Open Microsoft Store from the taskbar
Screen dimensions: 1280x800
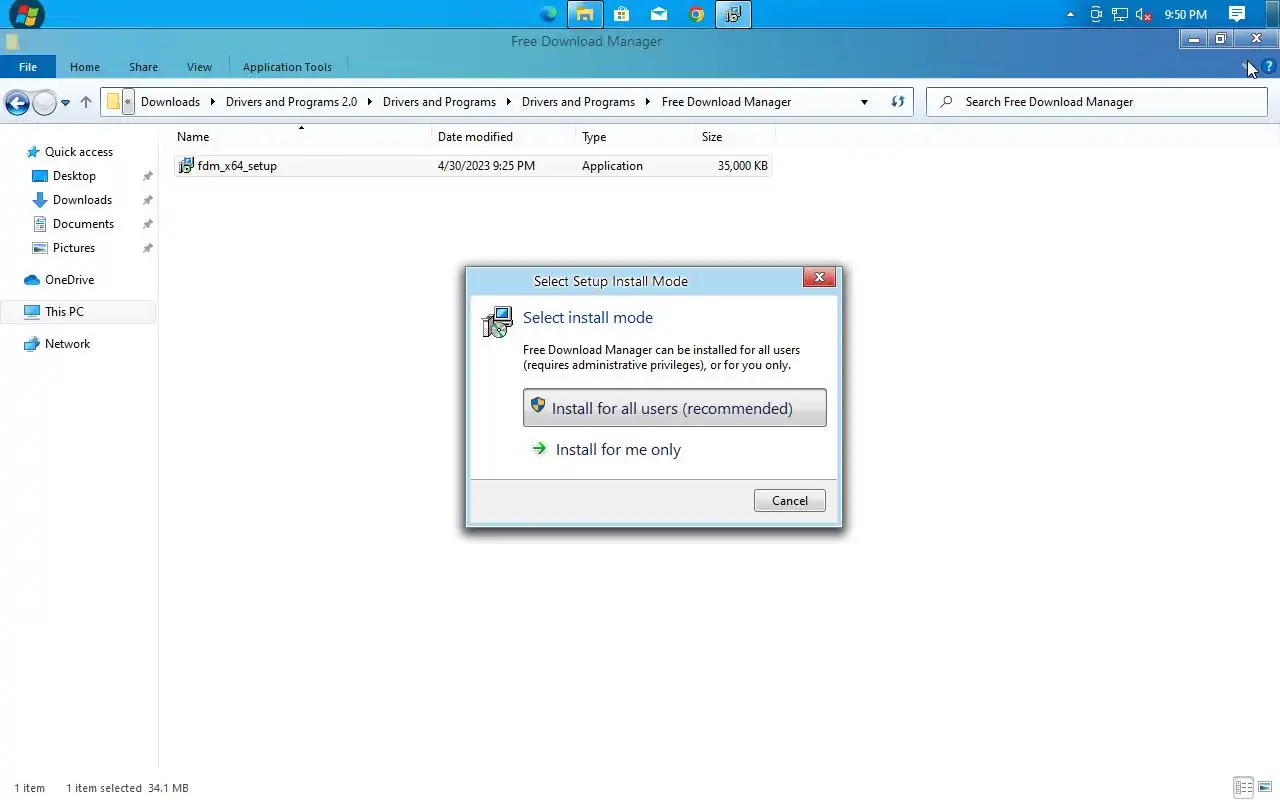[x=622, y=14]
